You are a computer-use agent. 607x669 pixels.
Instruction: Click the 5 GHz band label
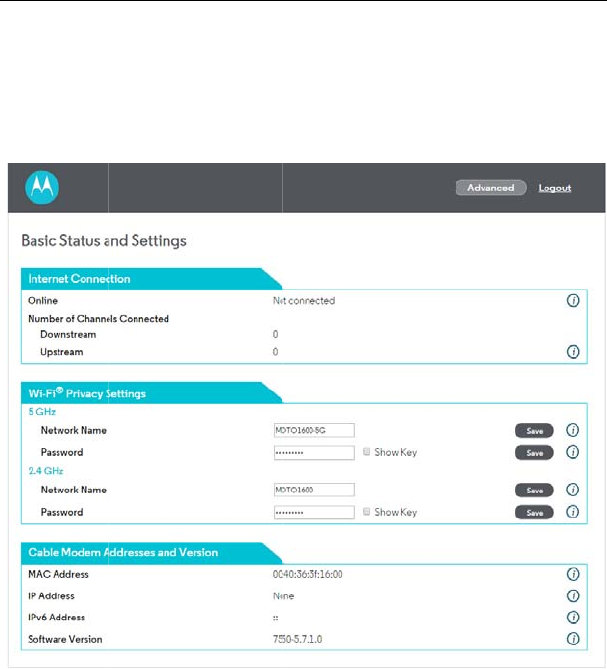pos(42,412)
